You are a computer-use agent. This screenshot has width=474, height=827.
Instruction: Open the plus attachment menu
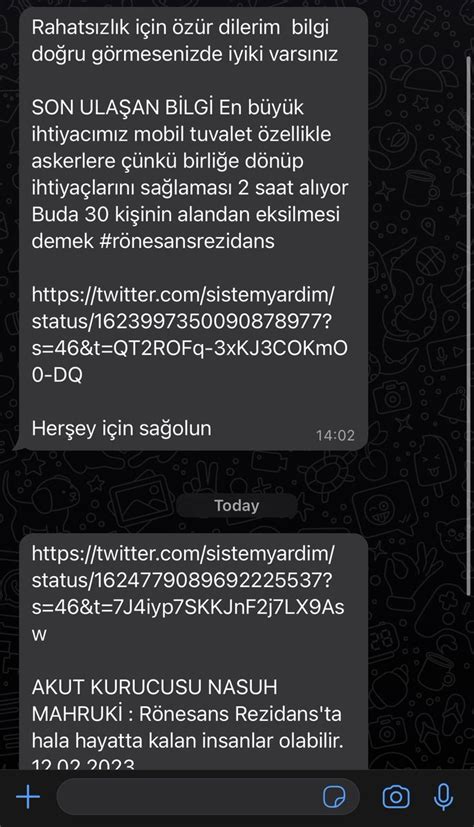click(28, 796)
